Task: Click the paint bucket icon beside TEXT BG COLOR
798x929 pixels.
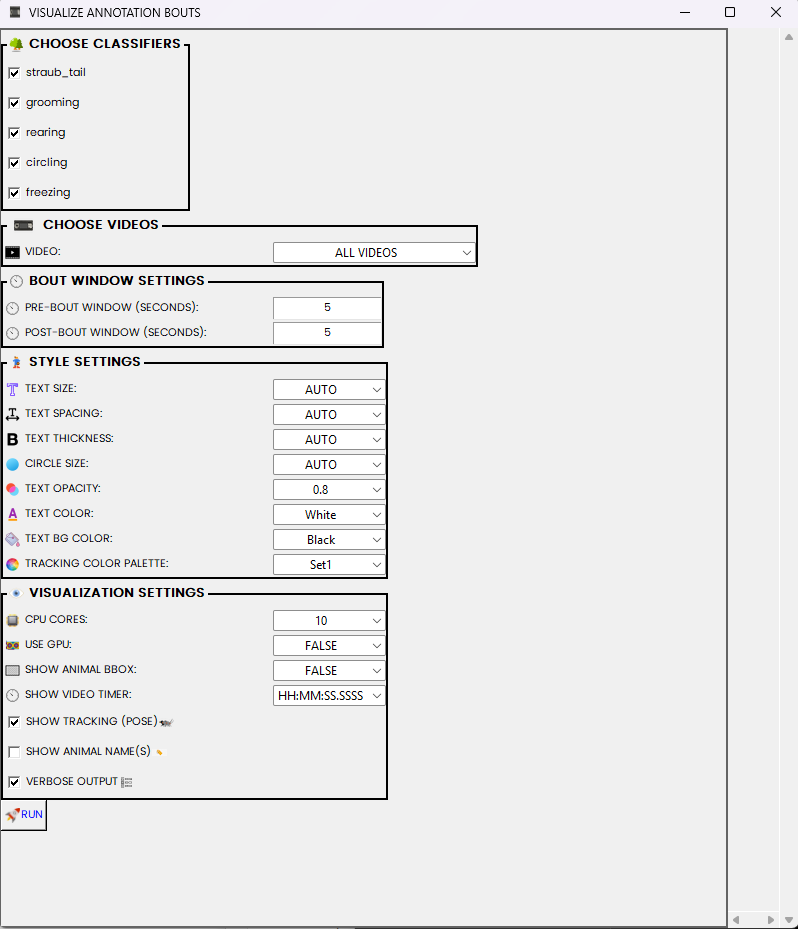Action: 12,539
